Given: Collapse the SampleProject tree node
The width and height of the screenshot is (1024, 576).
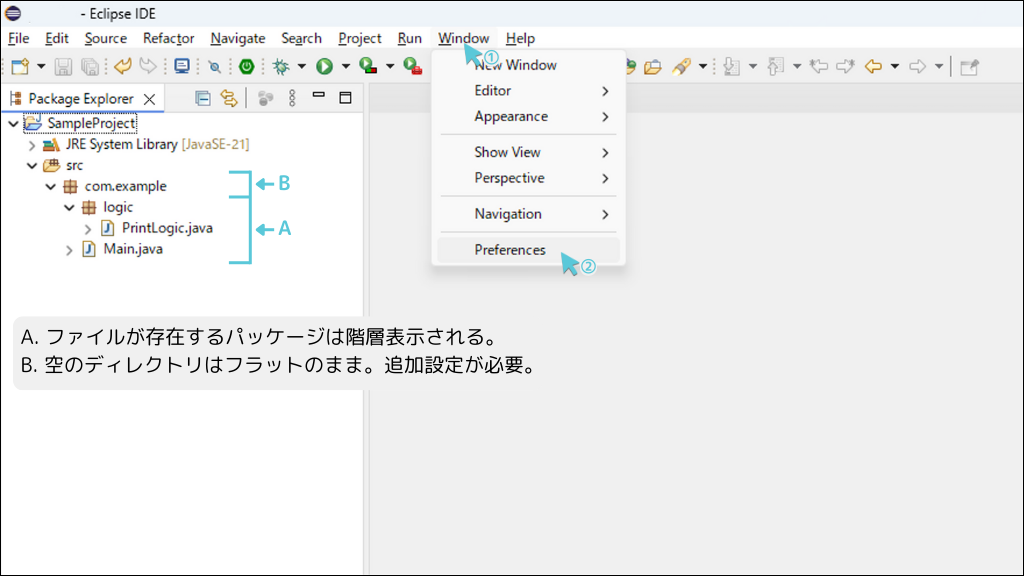Looking at the screenshot, I should [13, 123].
